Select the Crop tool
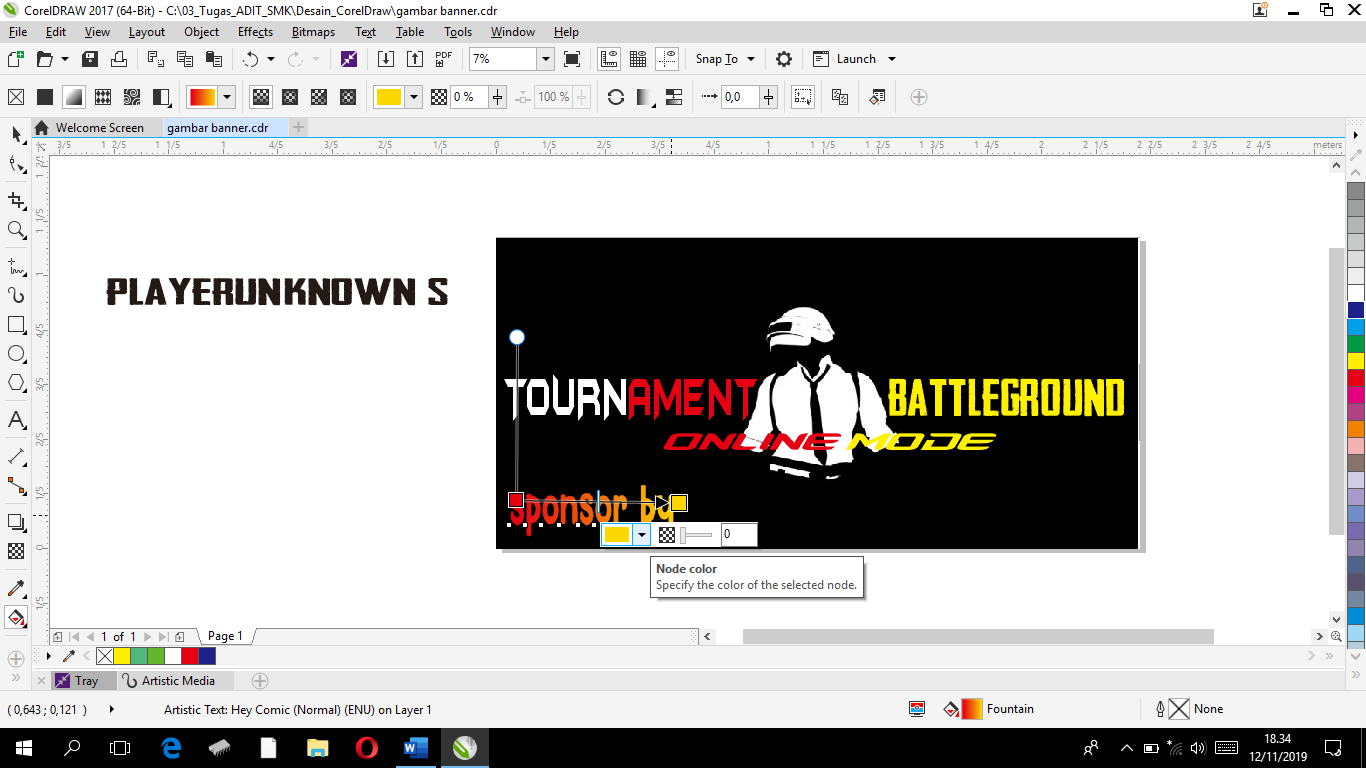The image size is (1366, 768). (16, 200)
